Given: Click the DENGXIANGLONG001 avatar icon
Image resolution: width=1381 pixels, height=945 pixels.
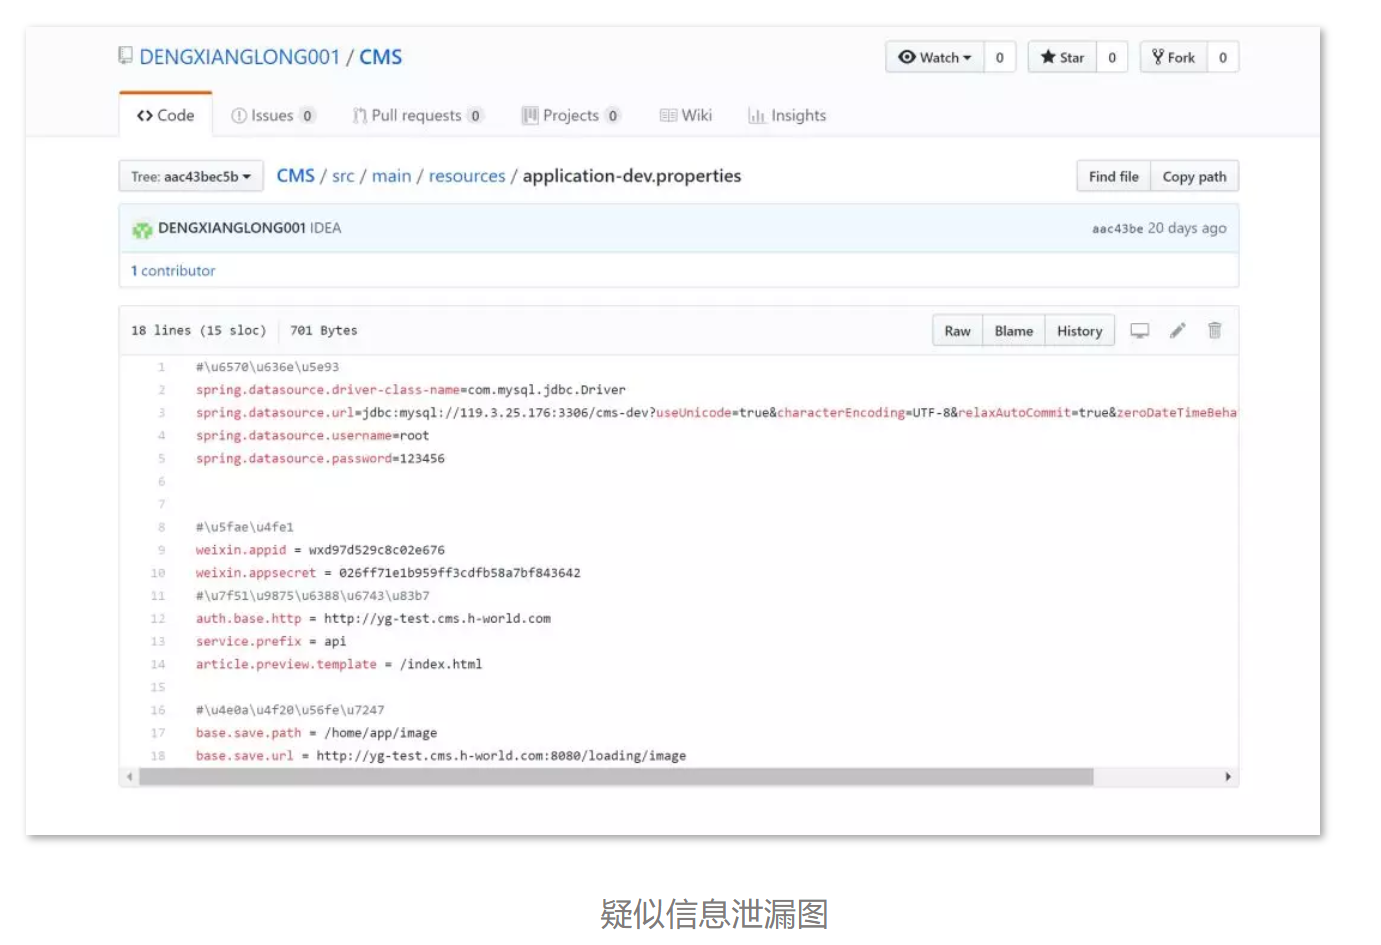Looking at the screenshot, I should point(142,229).
